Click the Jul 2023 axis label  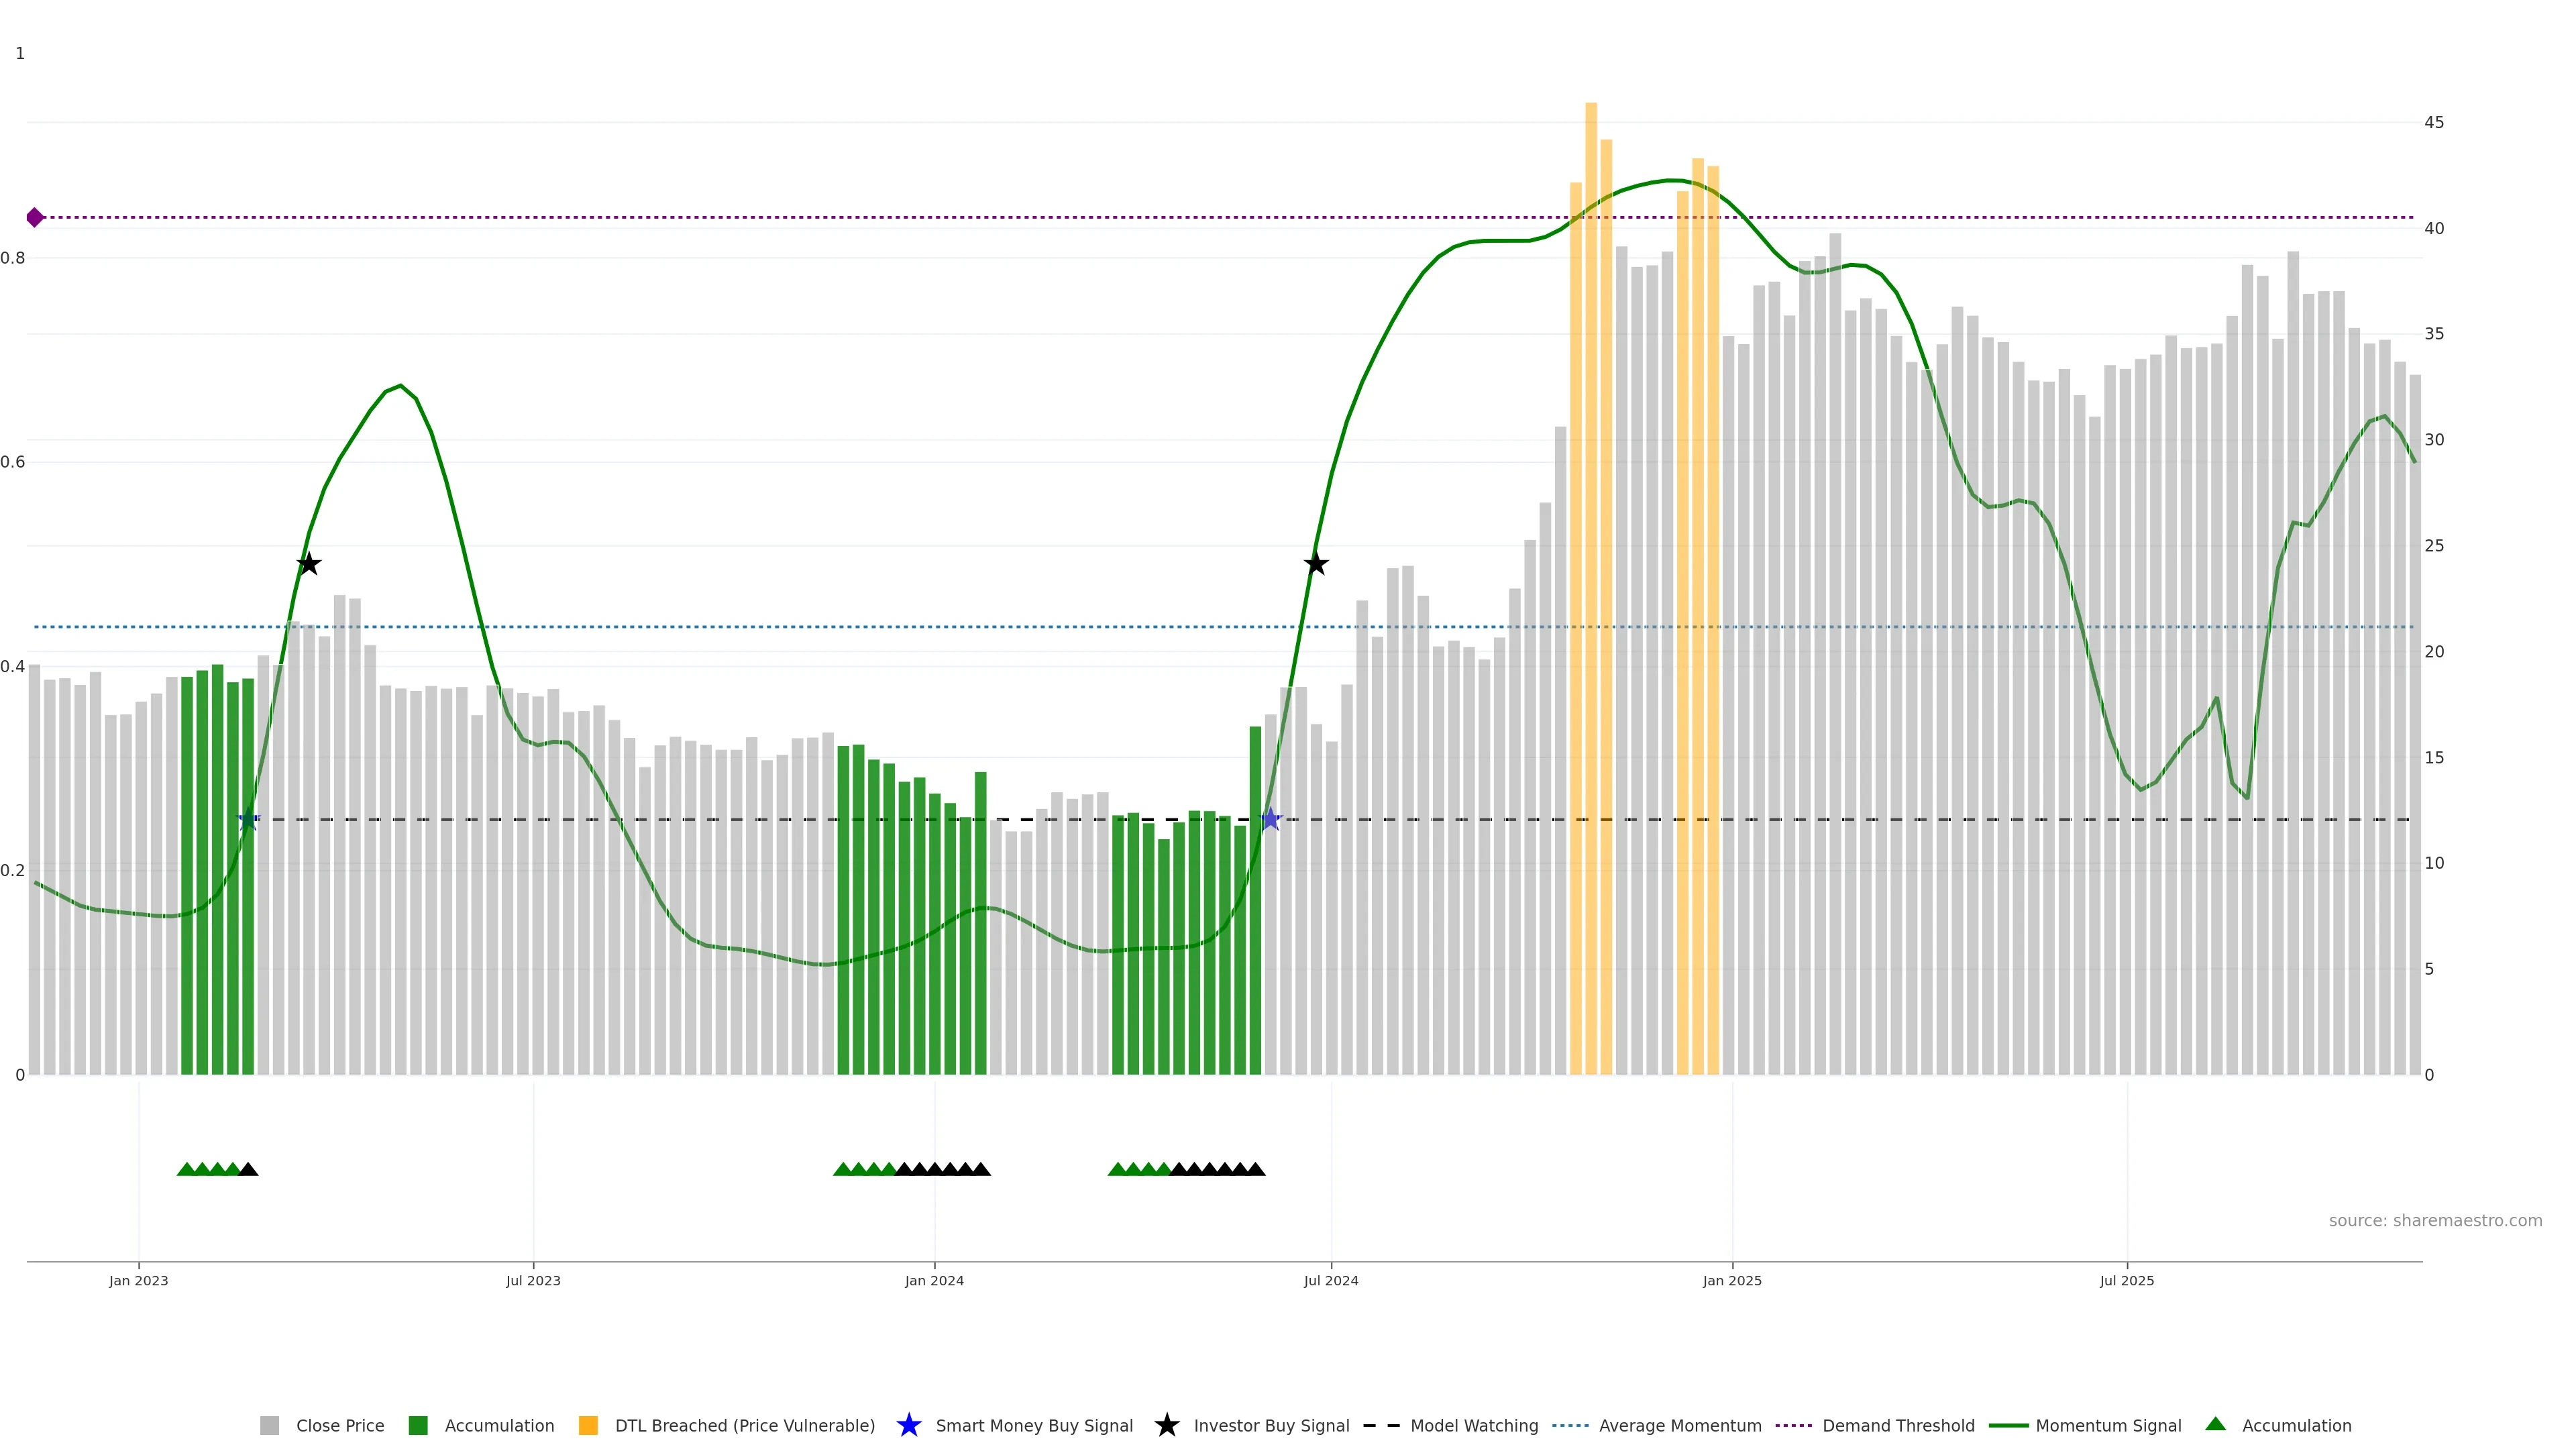click(x=533, y=1281)
